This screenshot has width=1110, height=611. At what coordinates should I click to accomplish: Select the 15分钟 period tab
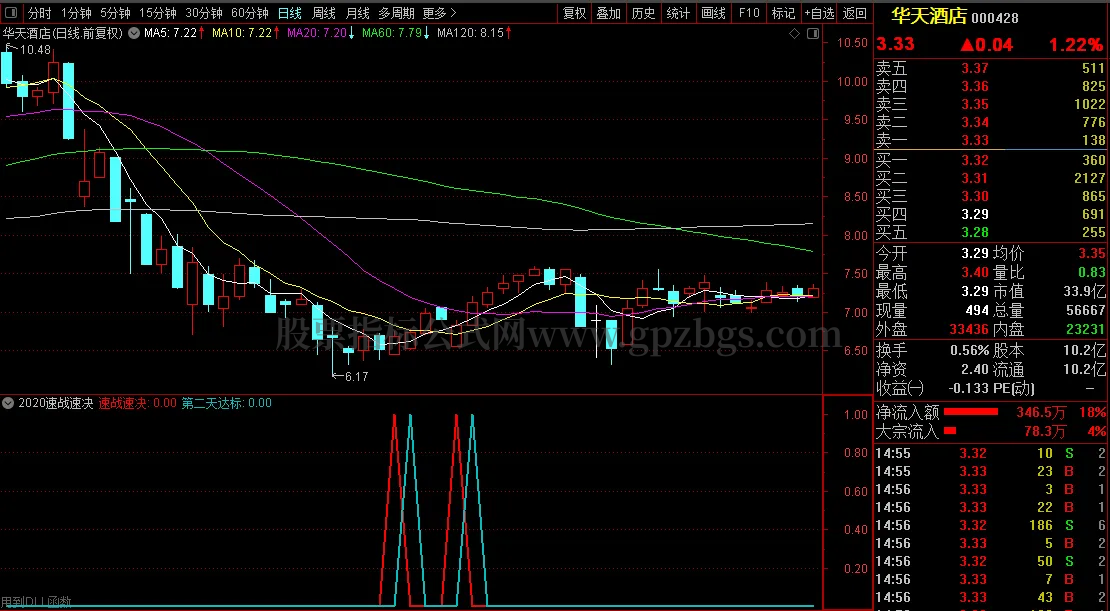tap(157, 13)
